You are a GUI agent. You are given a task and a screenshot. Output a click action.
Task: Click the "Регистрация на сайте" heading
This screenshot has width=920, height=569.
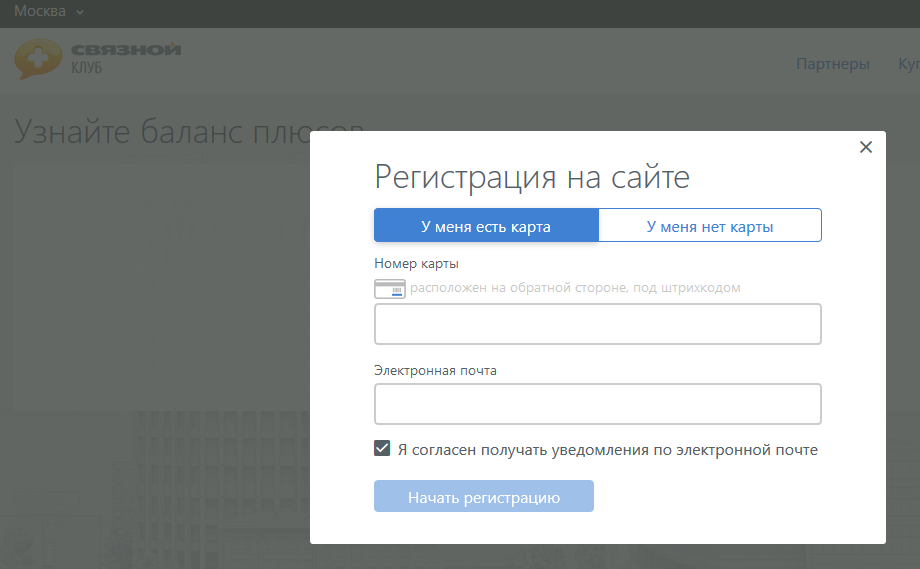[x=532, y=177]
